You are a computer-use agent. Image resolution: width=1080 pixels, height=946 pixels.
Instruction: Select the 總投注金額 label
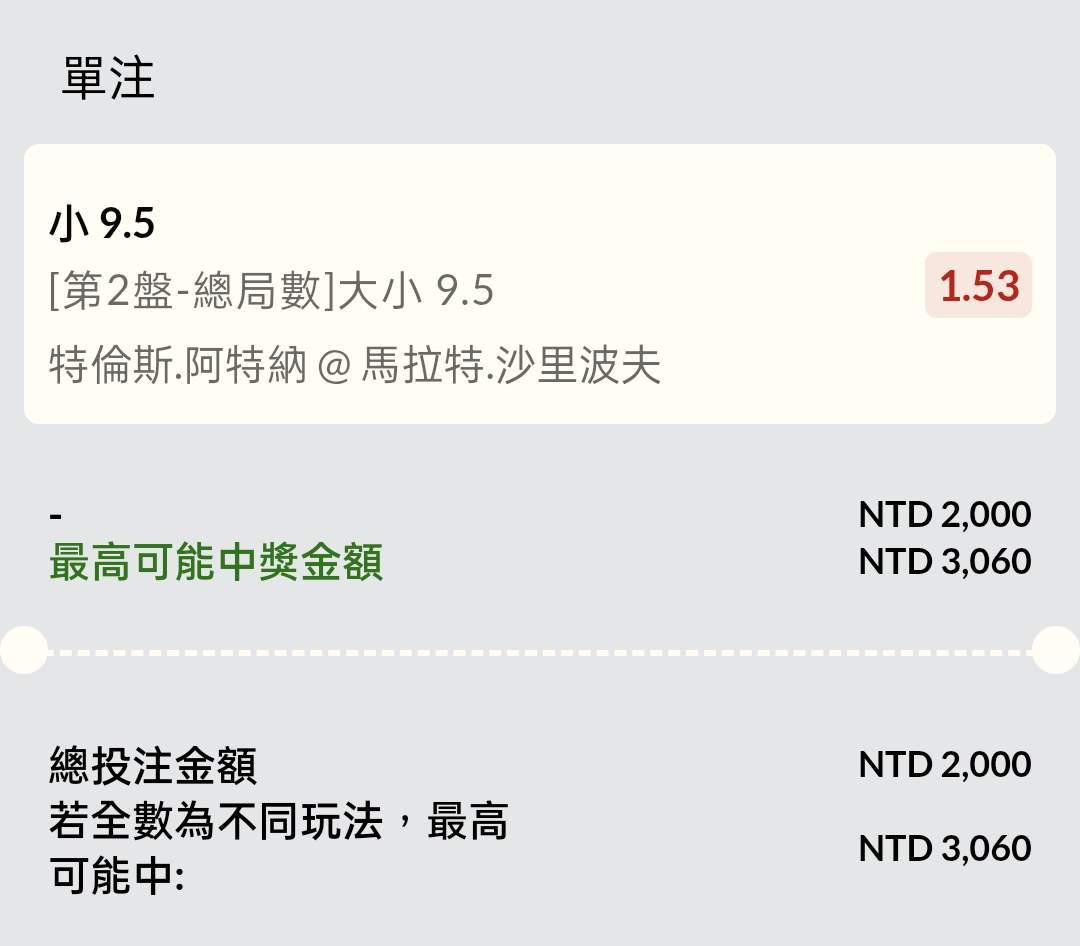pos(153,766)
